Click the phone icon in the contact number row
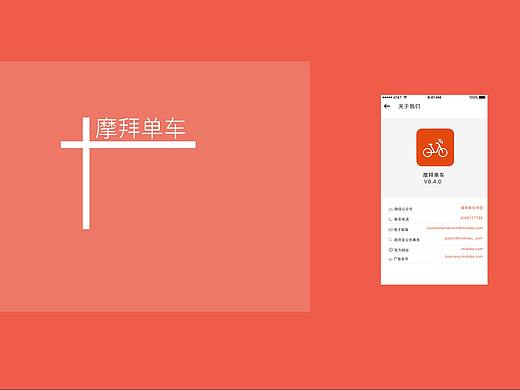The height and width of the screenshot is (390, 520). click(390, 219)
